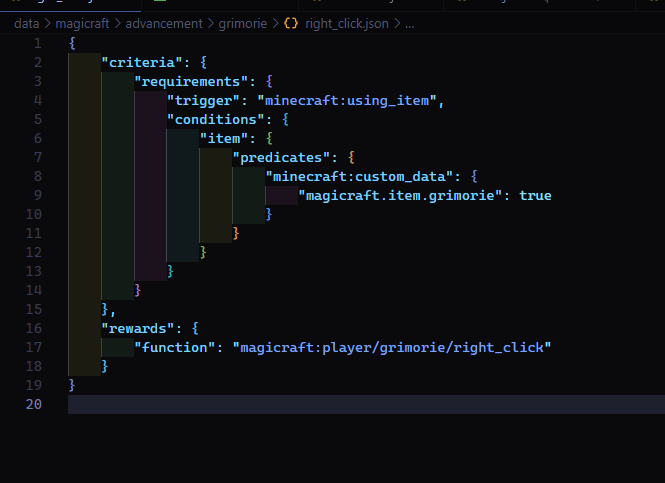Click line number 1 in the gutter
The image size is (665, 483).
tap(38, 44)
